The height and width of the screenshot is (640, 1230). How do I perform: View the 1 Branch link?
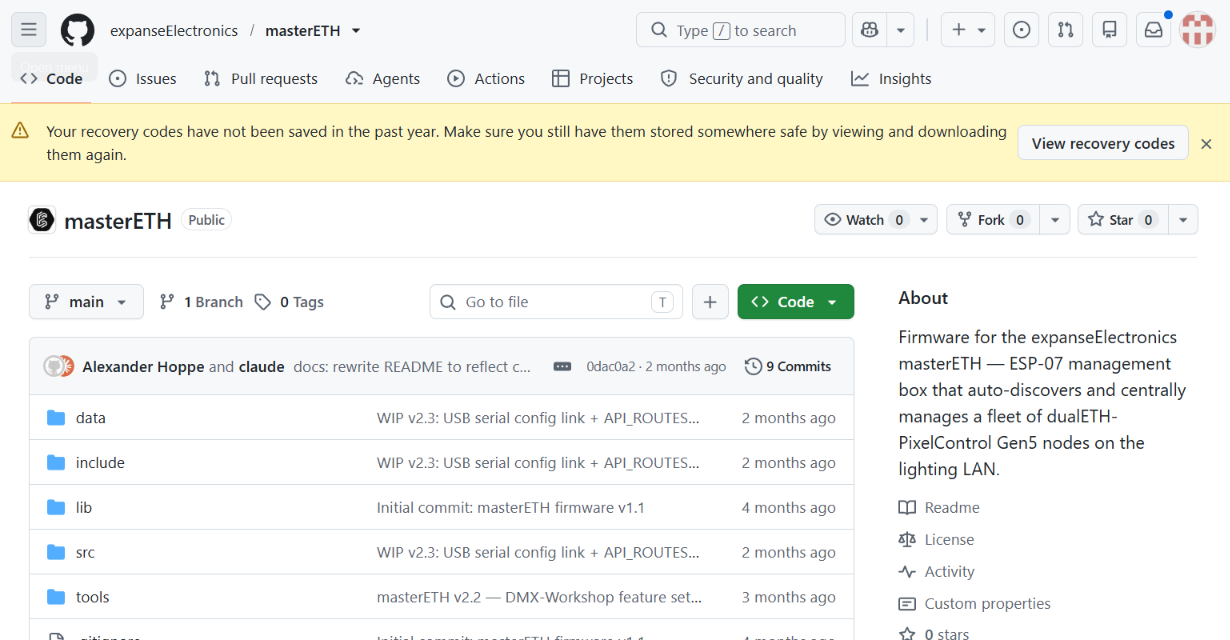(201, 302)
